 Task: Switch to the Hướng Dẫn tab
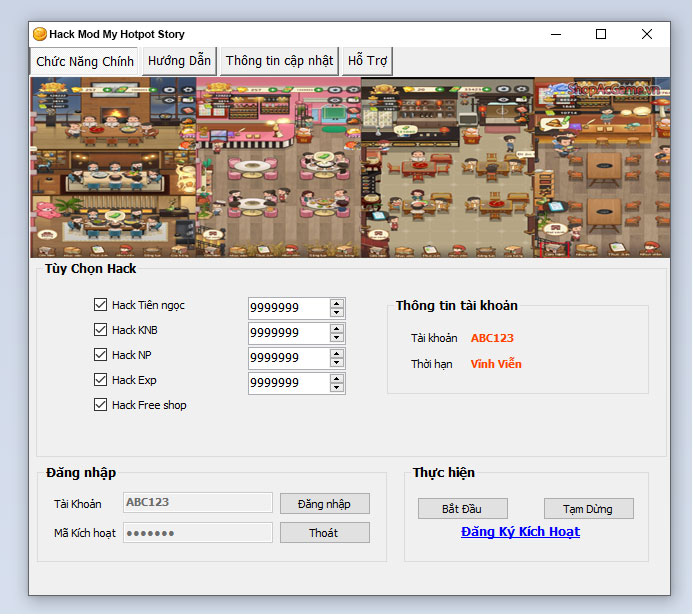tap(179, 61)
